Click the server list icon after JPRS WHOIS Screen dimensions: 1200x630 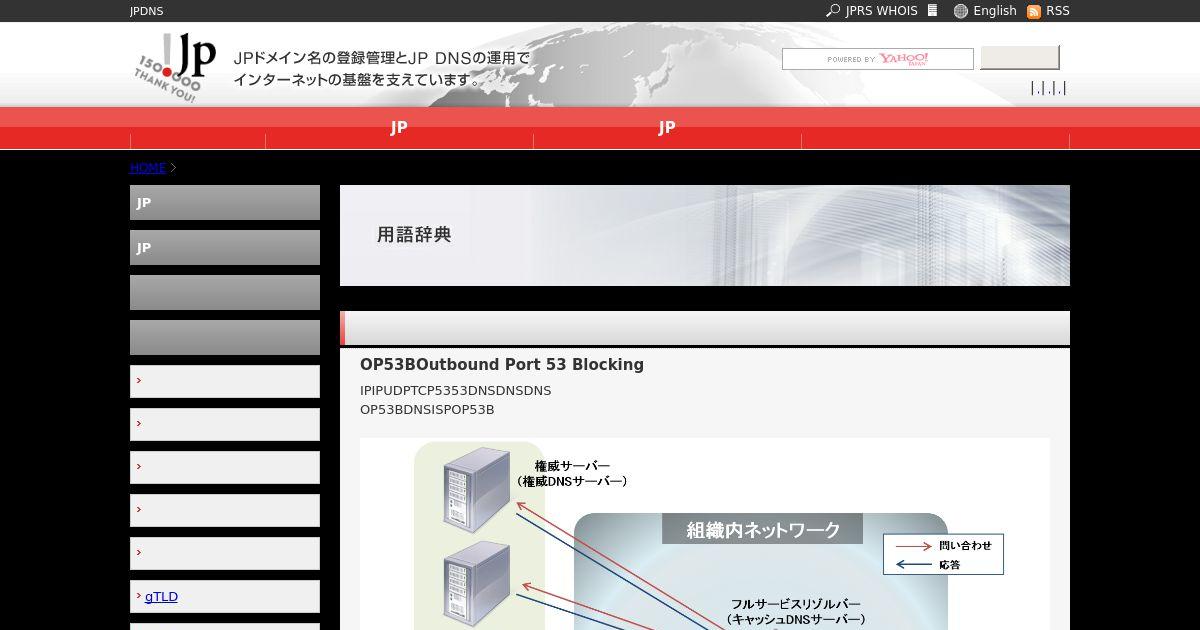coord(933,11)
